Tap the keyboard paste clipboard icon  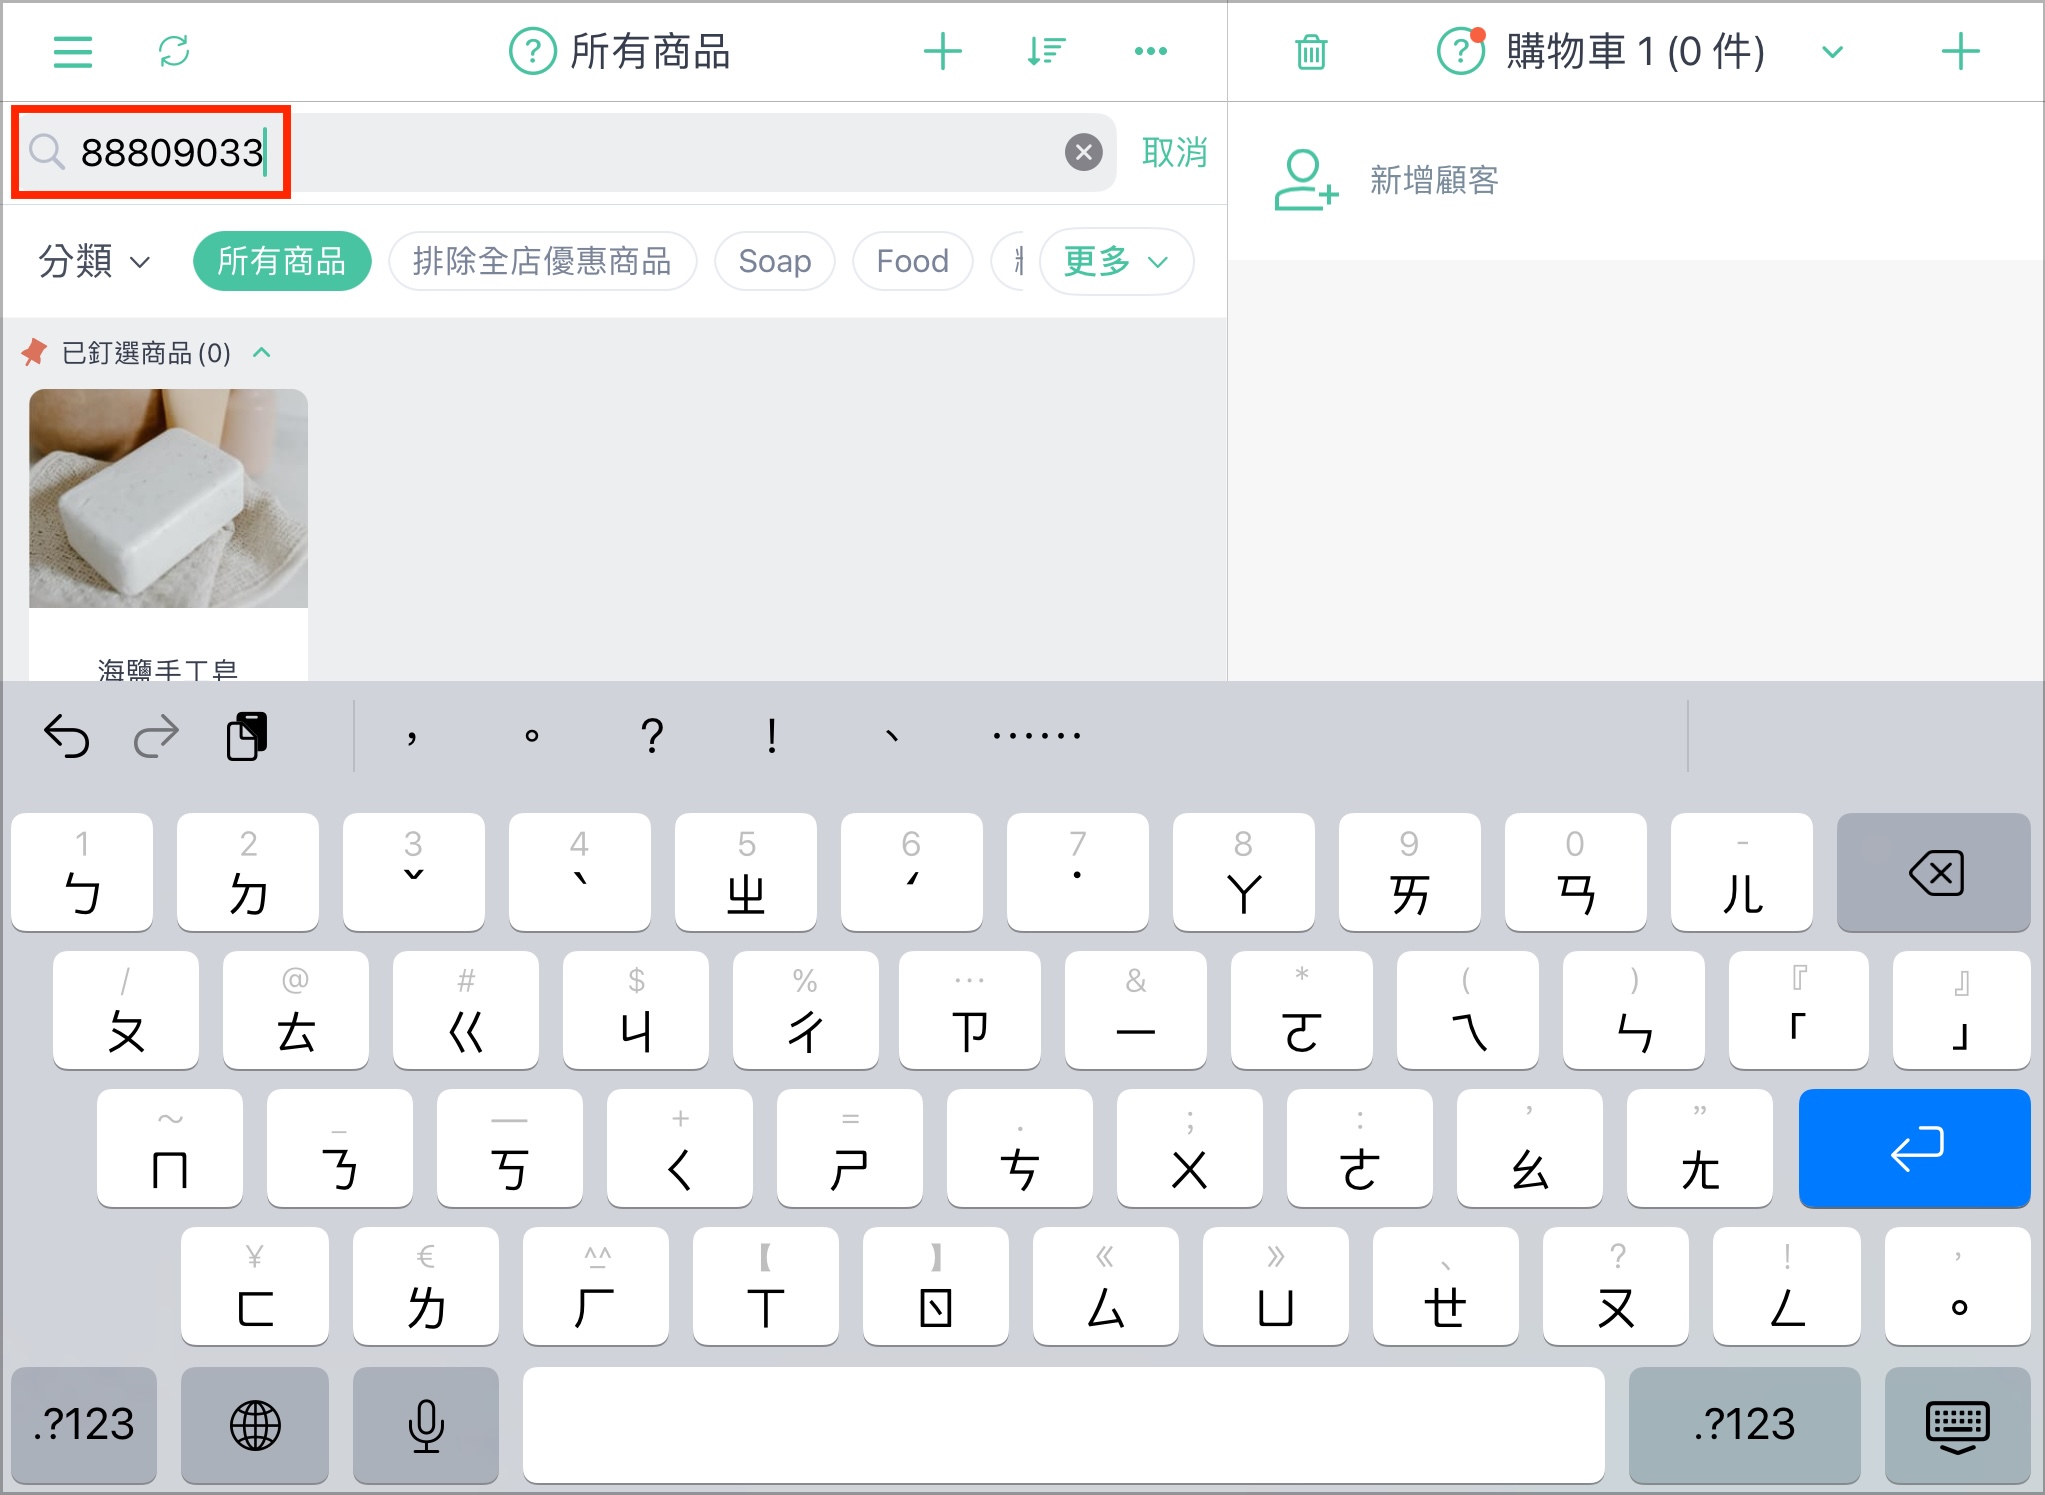click(x=247, y=737)
